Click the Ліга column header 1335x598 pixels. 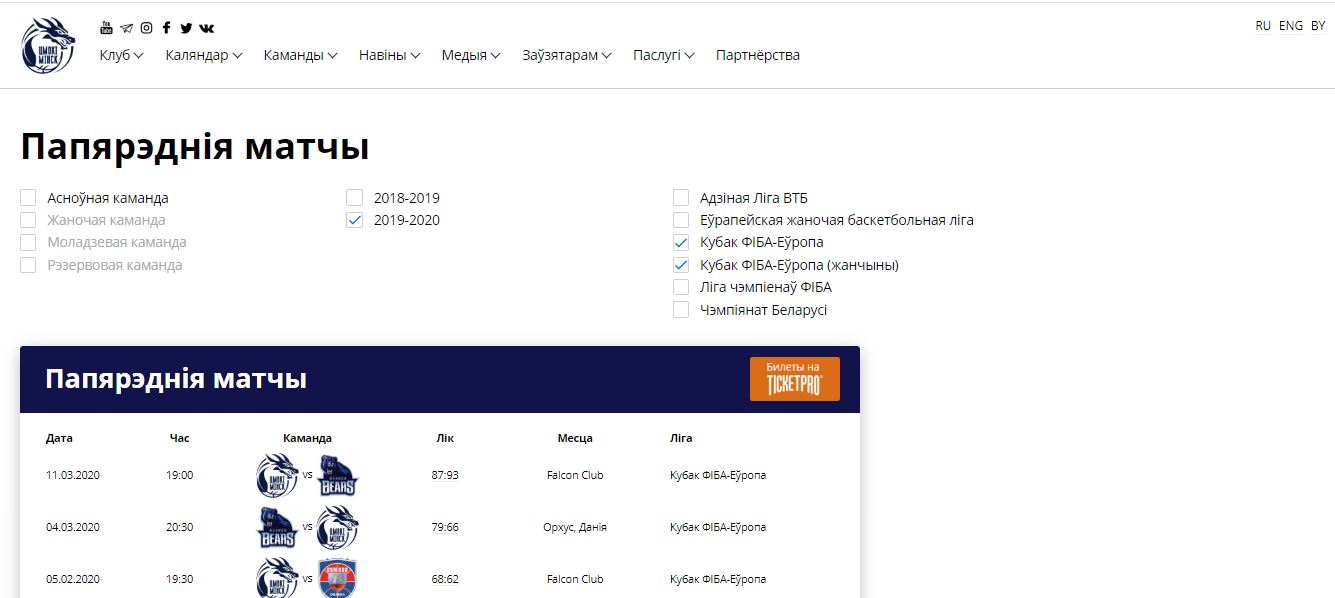(681, 438)
